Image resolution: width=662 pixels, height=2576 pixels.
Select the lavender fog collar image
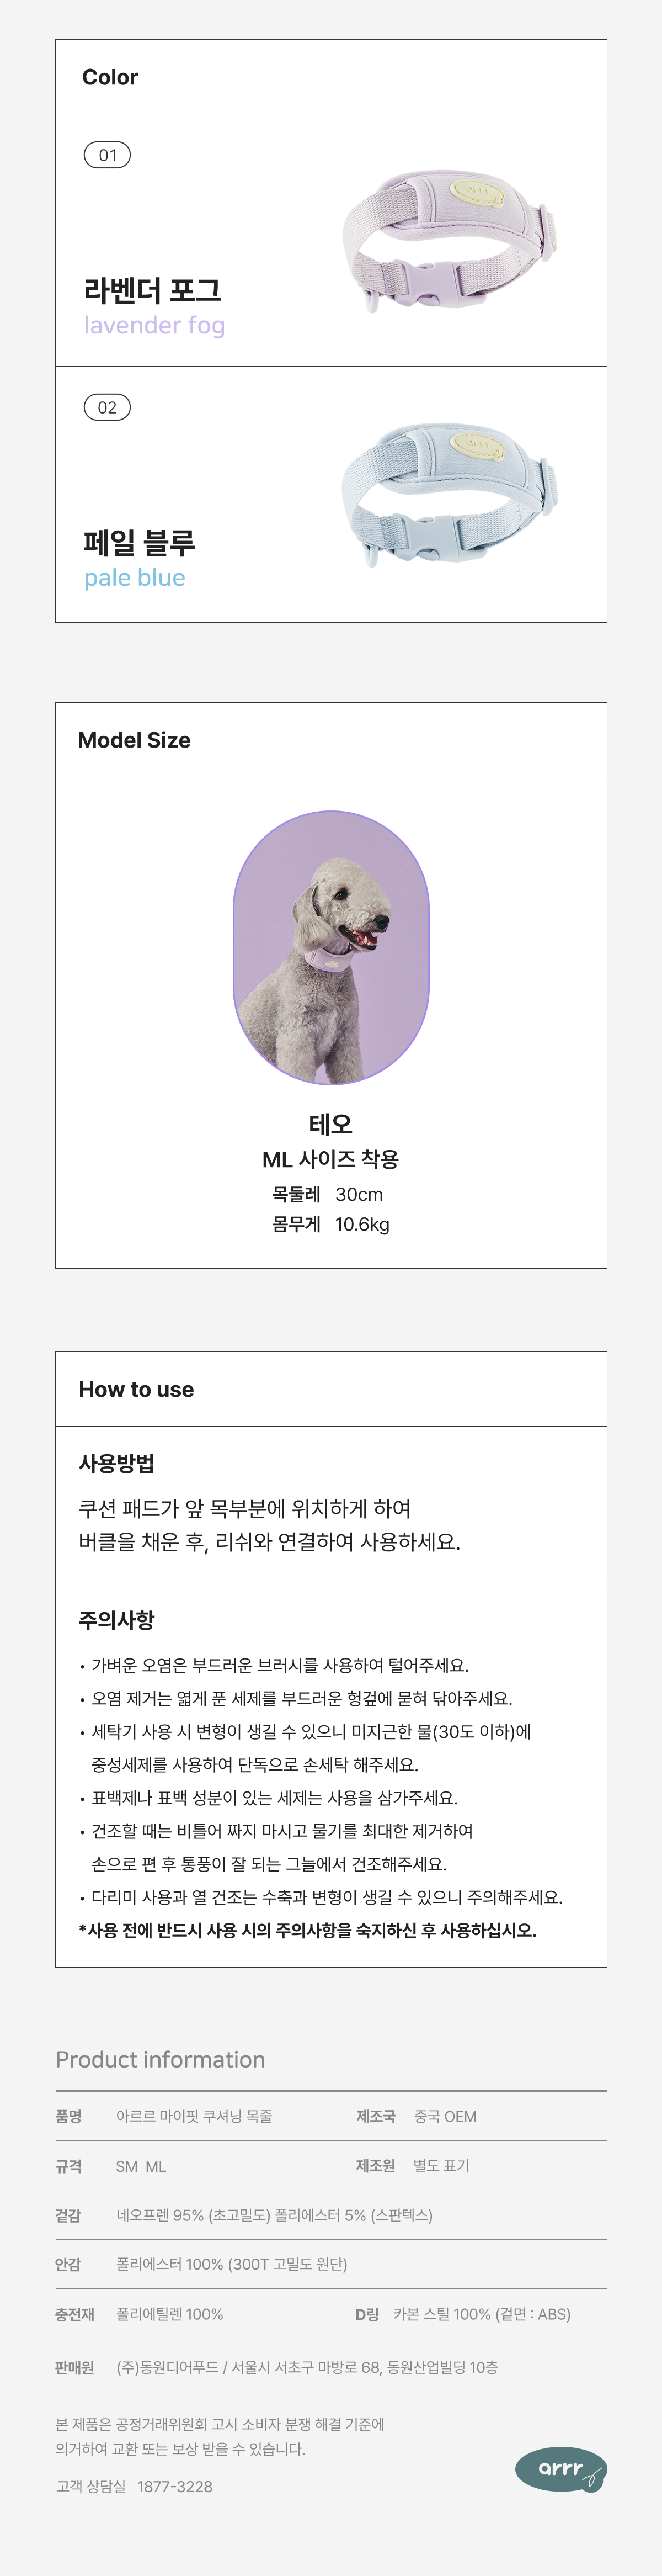(x=449, y=241)
